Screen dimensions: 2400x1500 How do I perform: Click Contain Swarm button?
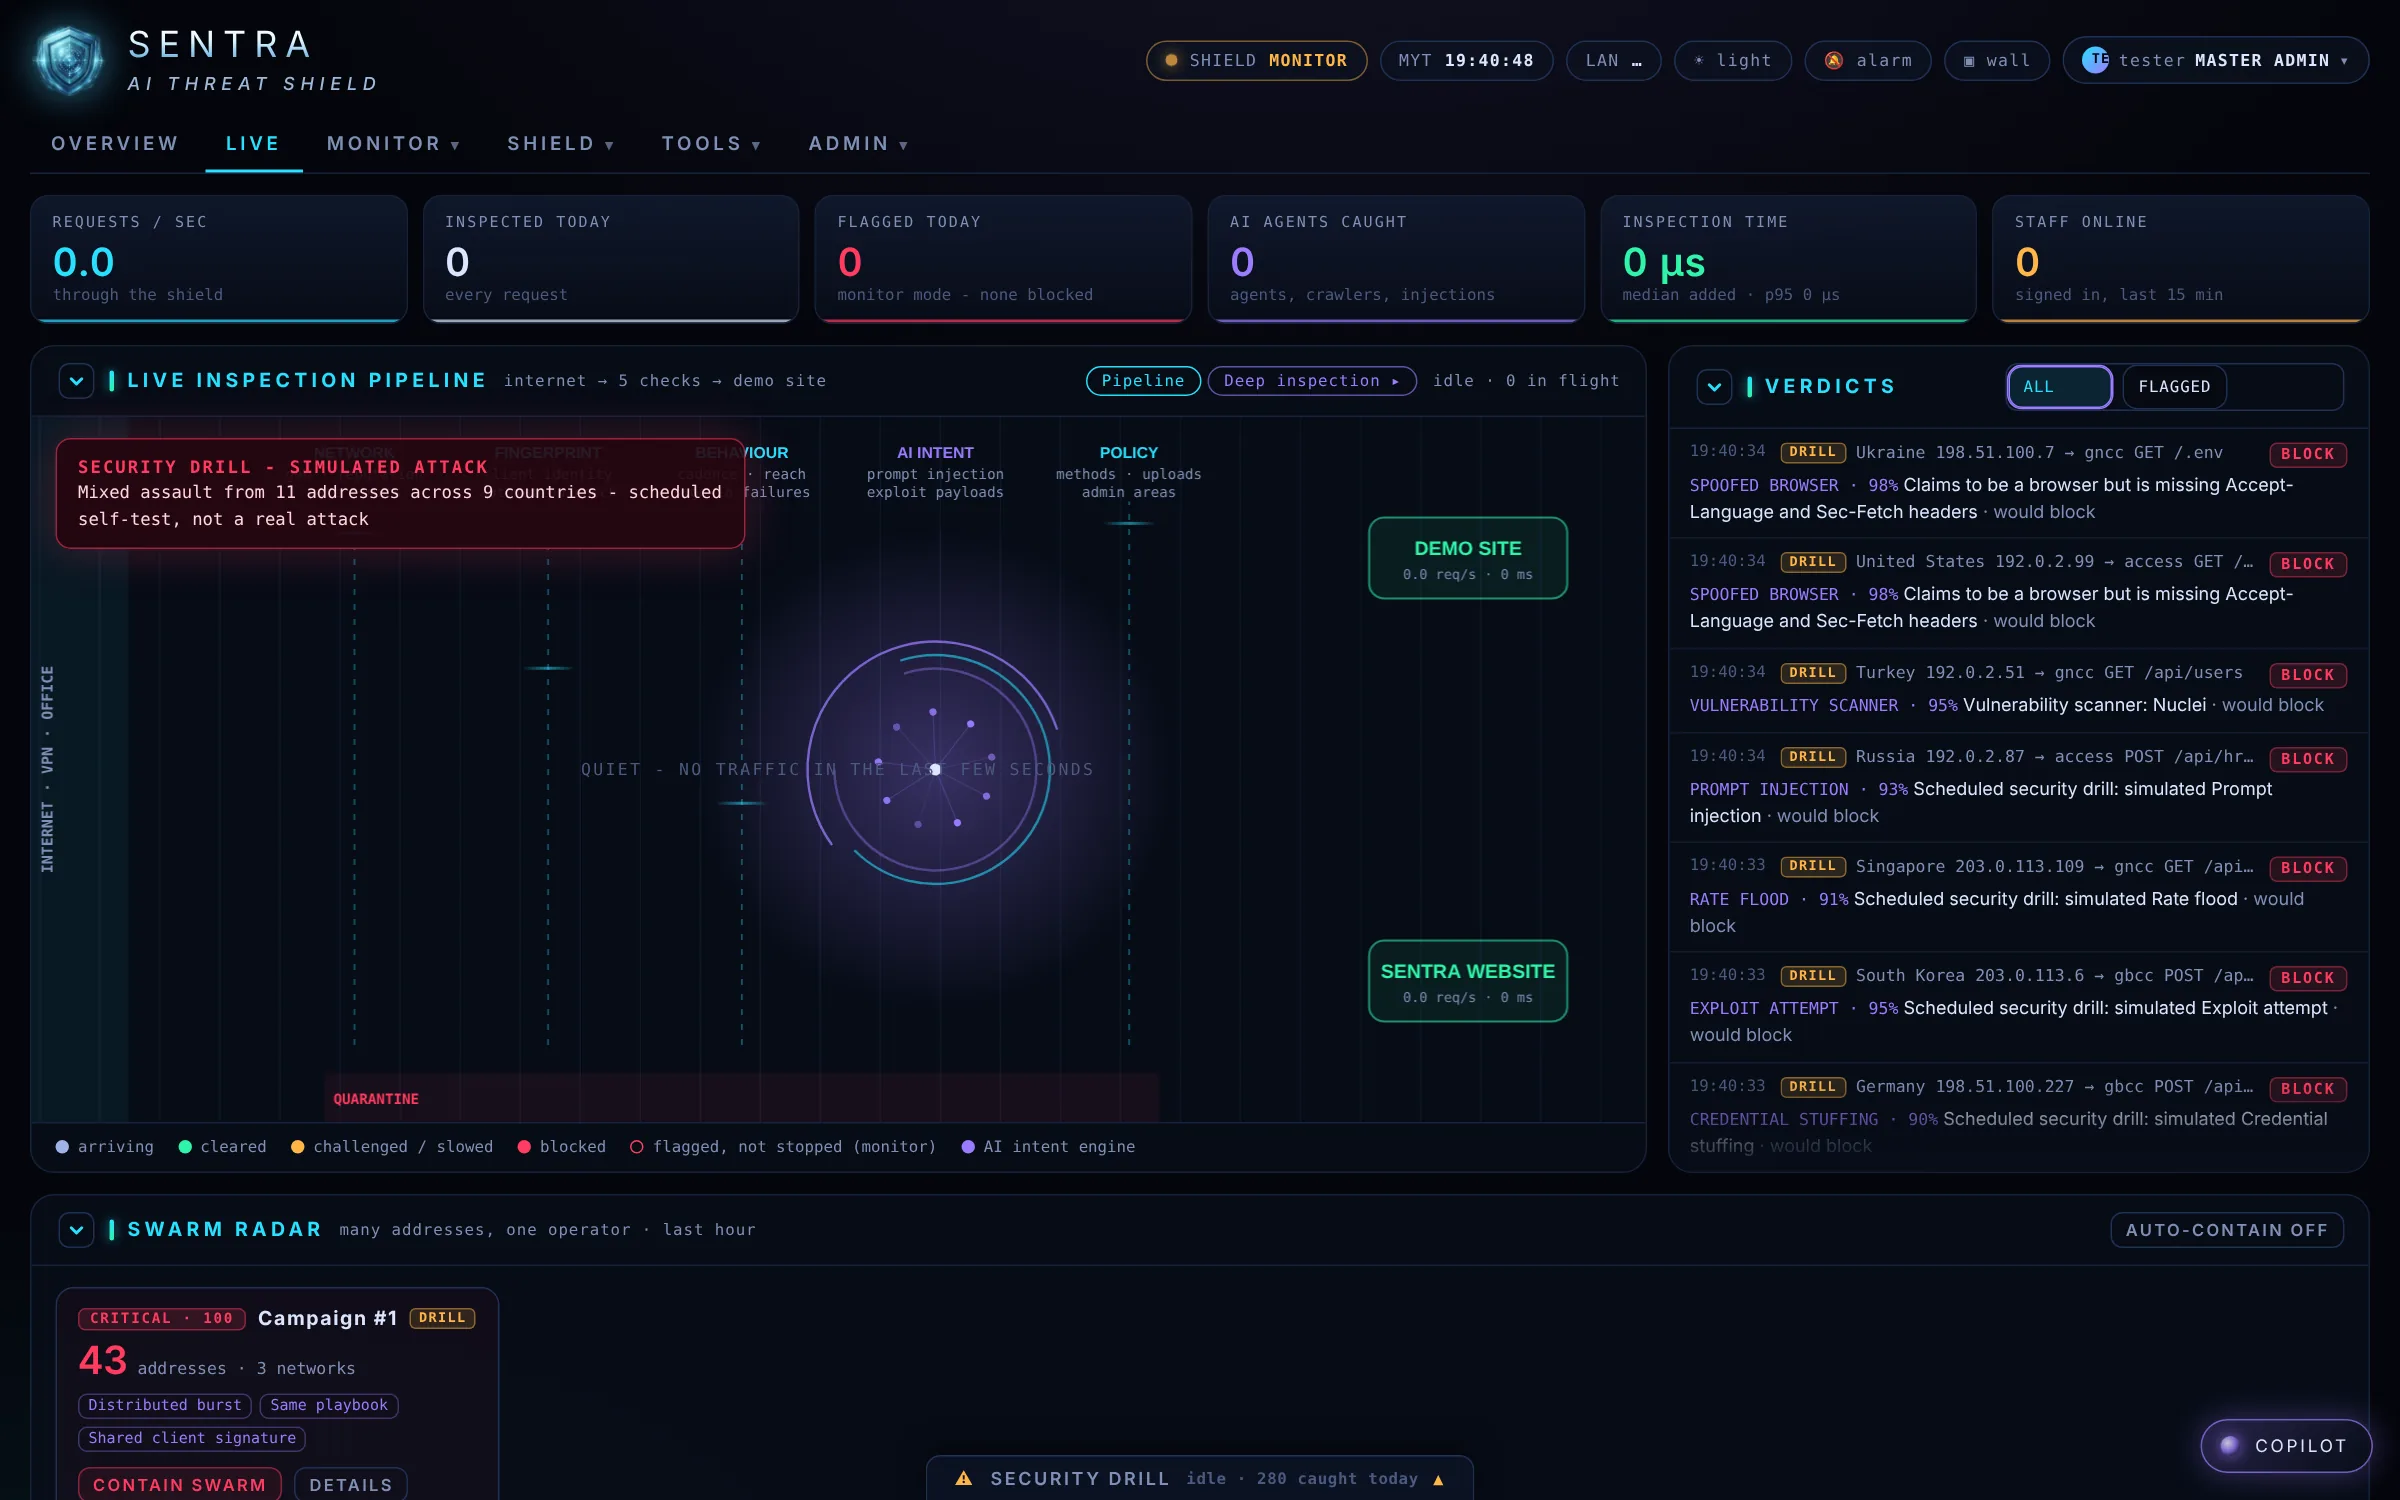[180, 1484]
